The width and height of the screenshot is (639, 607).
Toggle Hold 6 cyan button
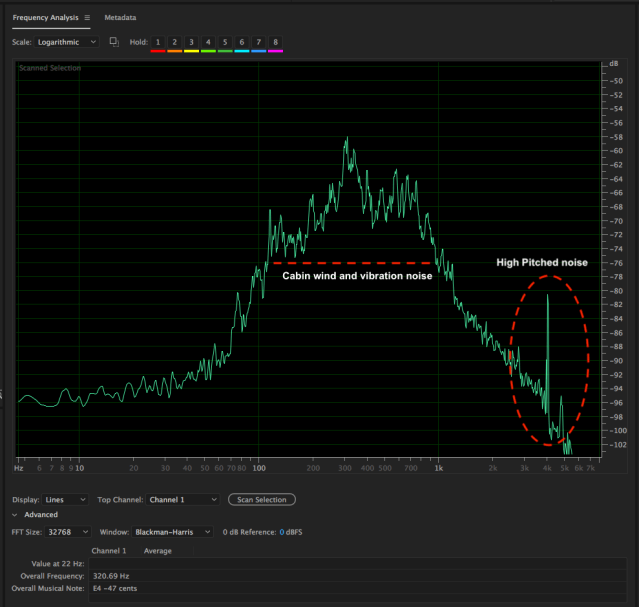242,43
